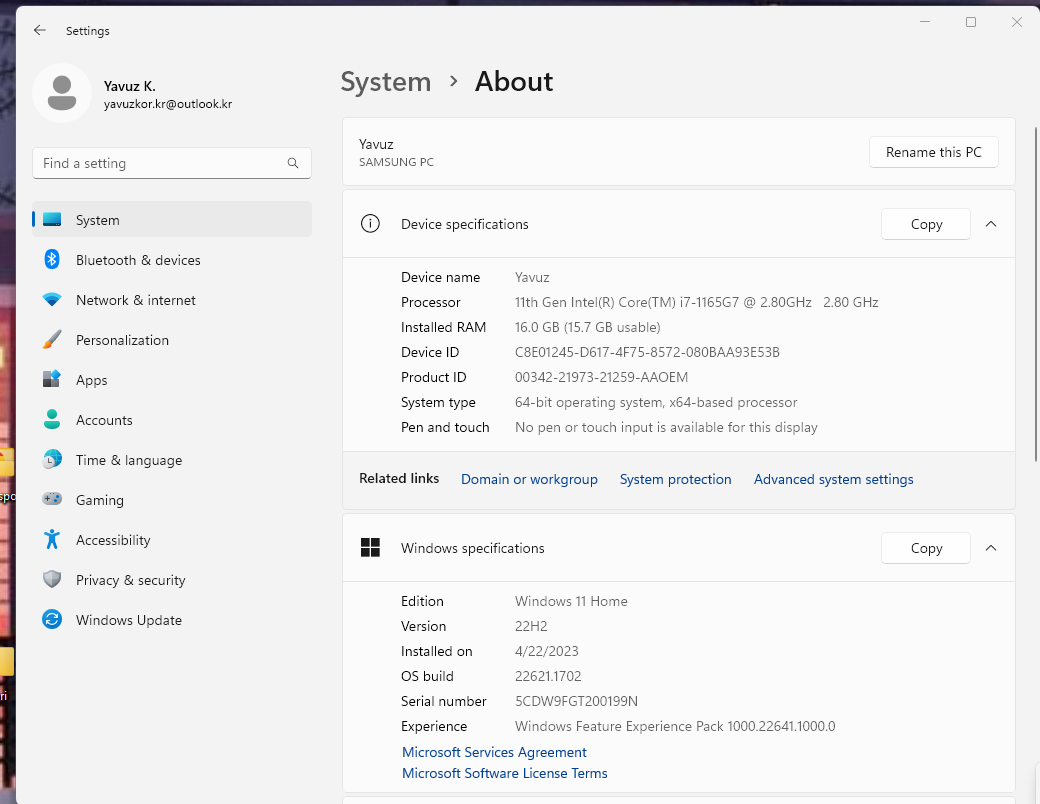This screenshot has width=1040, height=804.
Task: Copy the Windows specifications
Action: pos(926,548)
